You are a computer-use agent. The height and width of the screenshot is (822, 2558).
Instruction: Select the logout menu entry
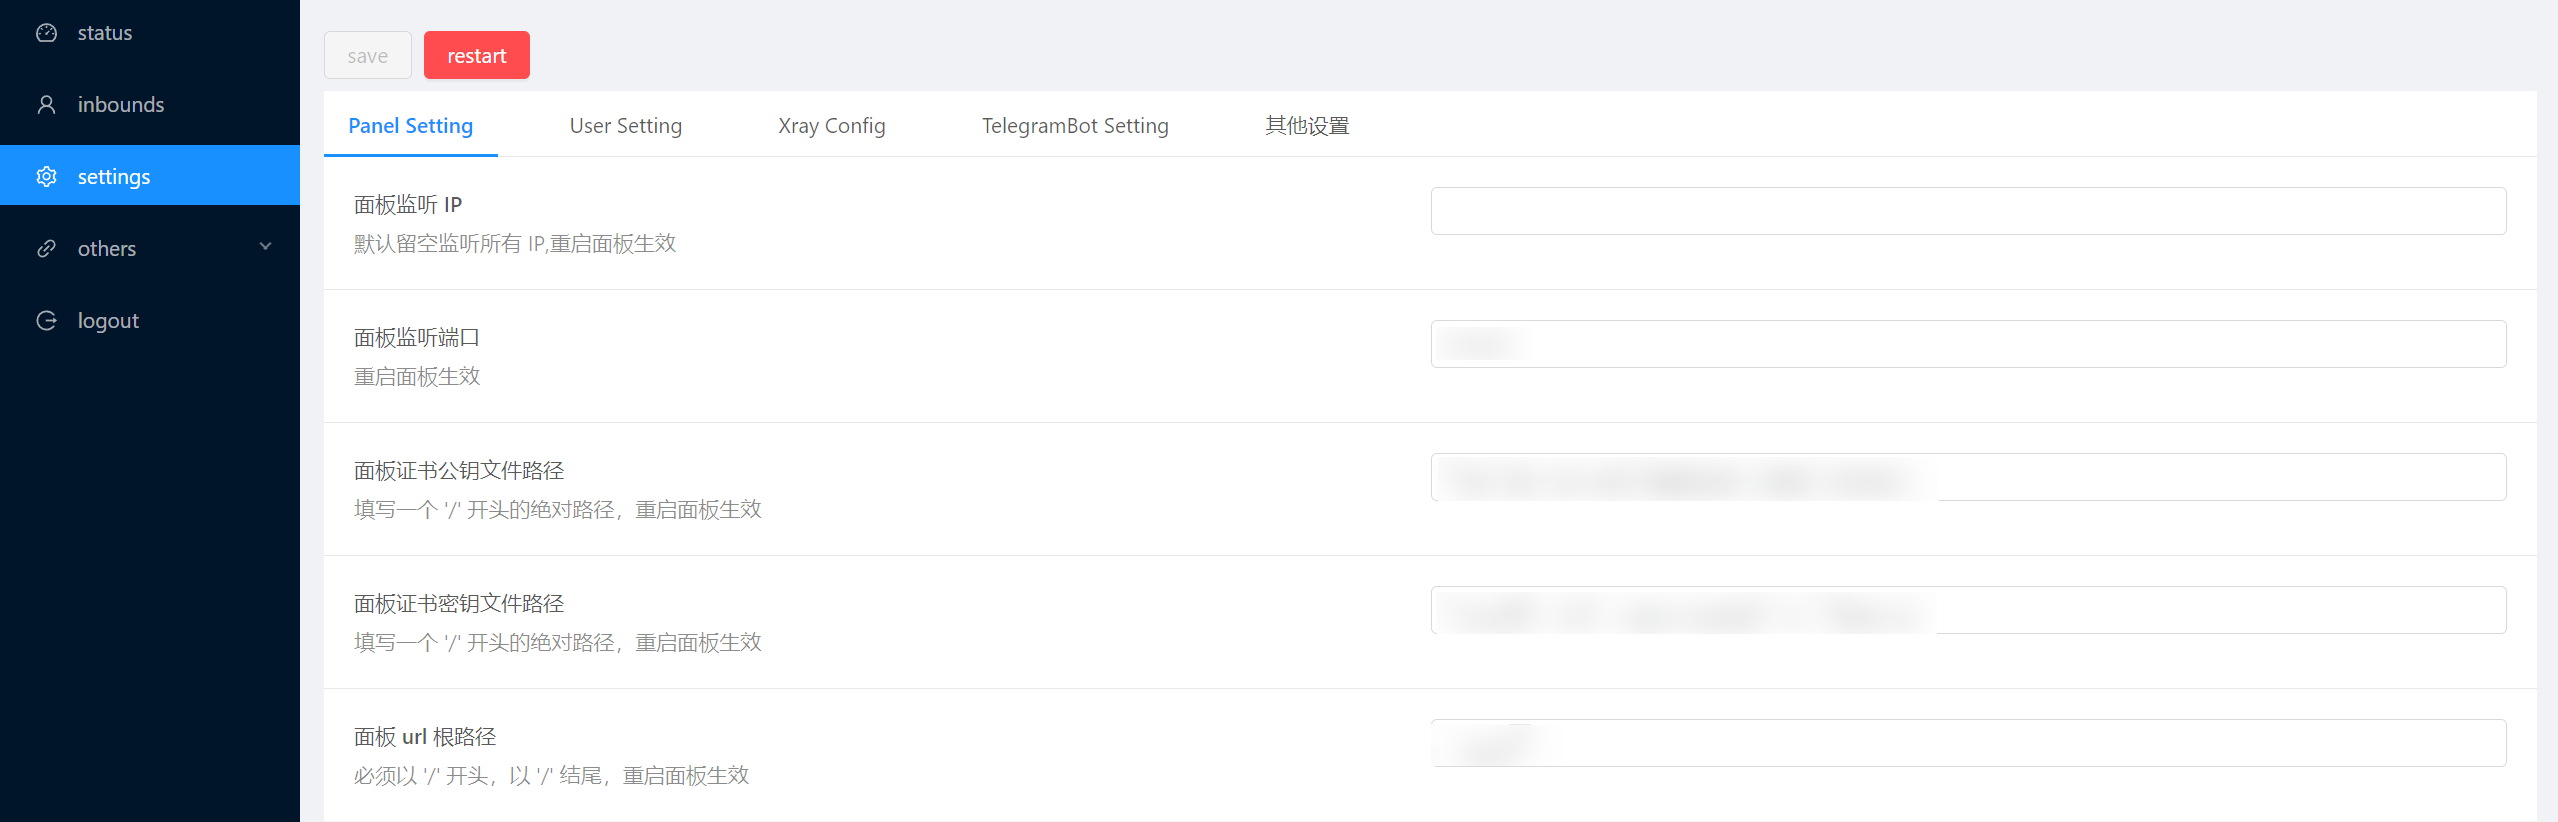click(108, 321)
